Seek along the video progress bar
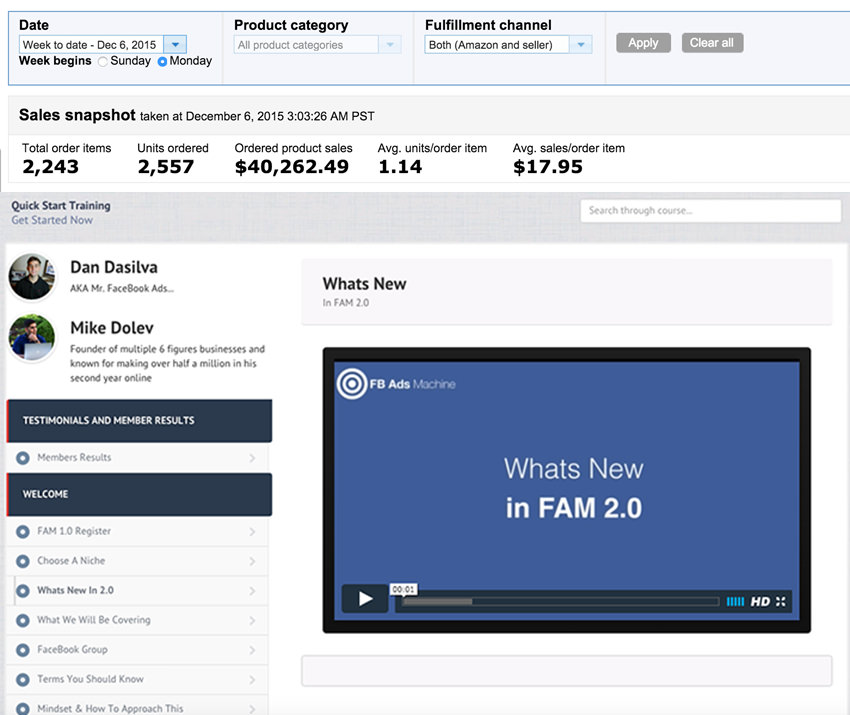The height and width of the screenshot is (715, 850). pyautogui.click(x=561, y=602)
